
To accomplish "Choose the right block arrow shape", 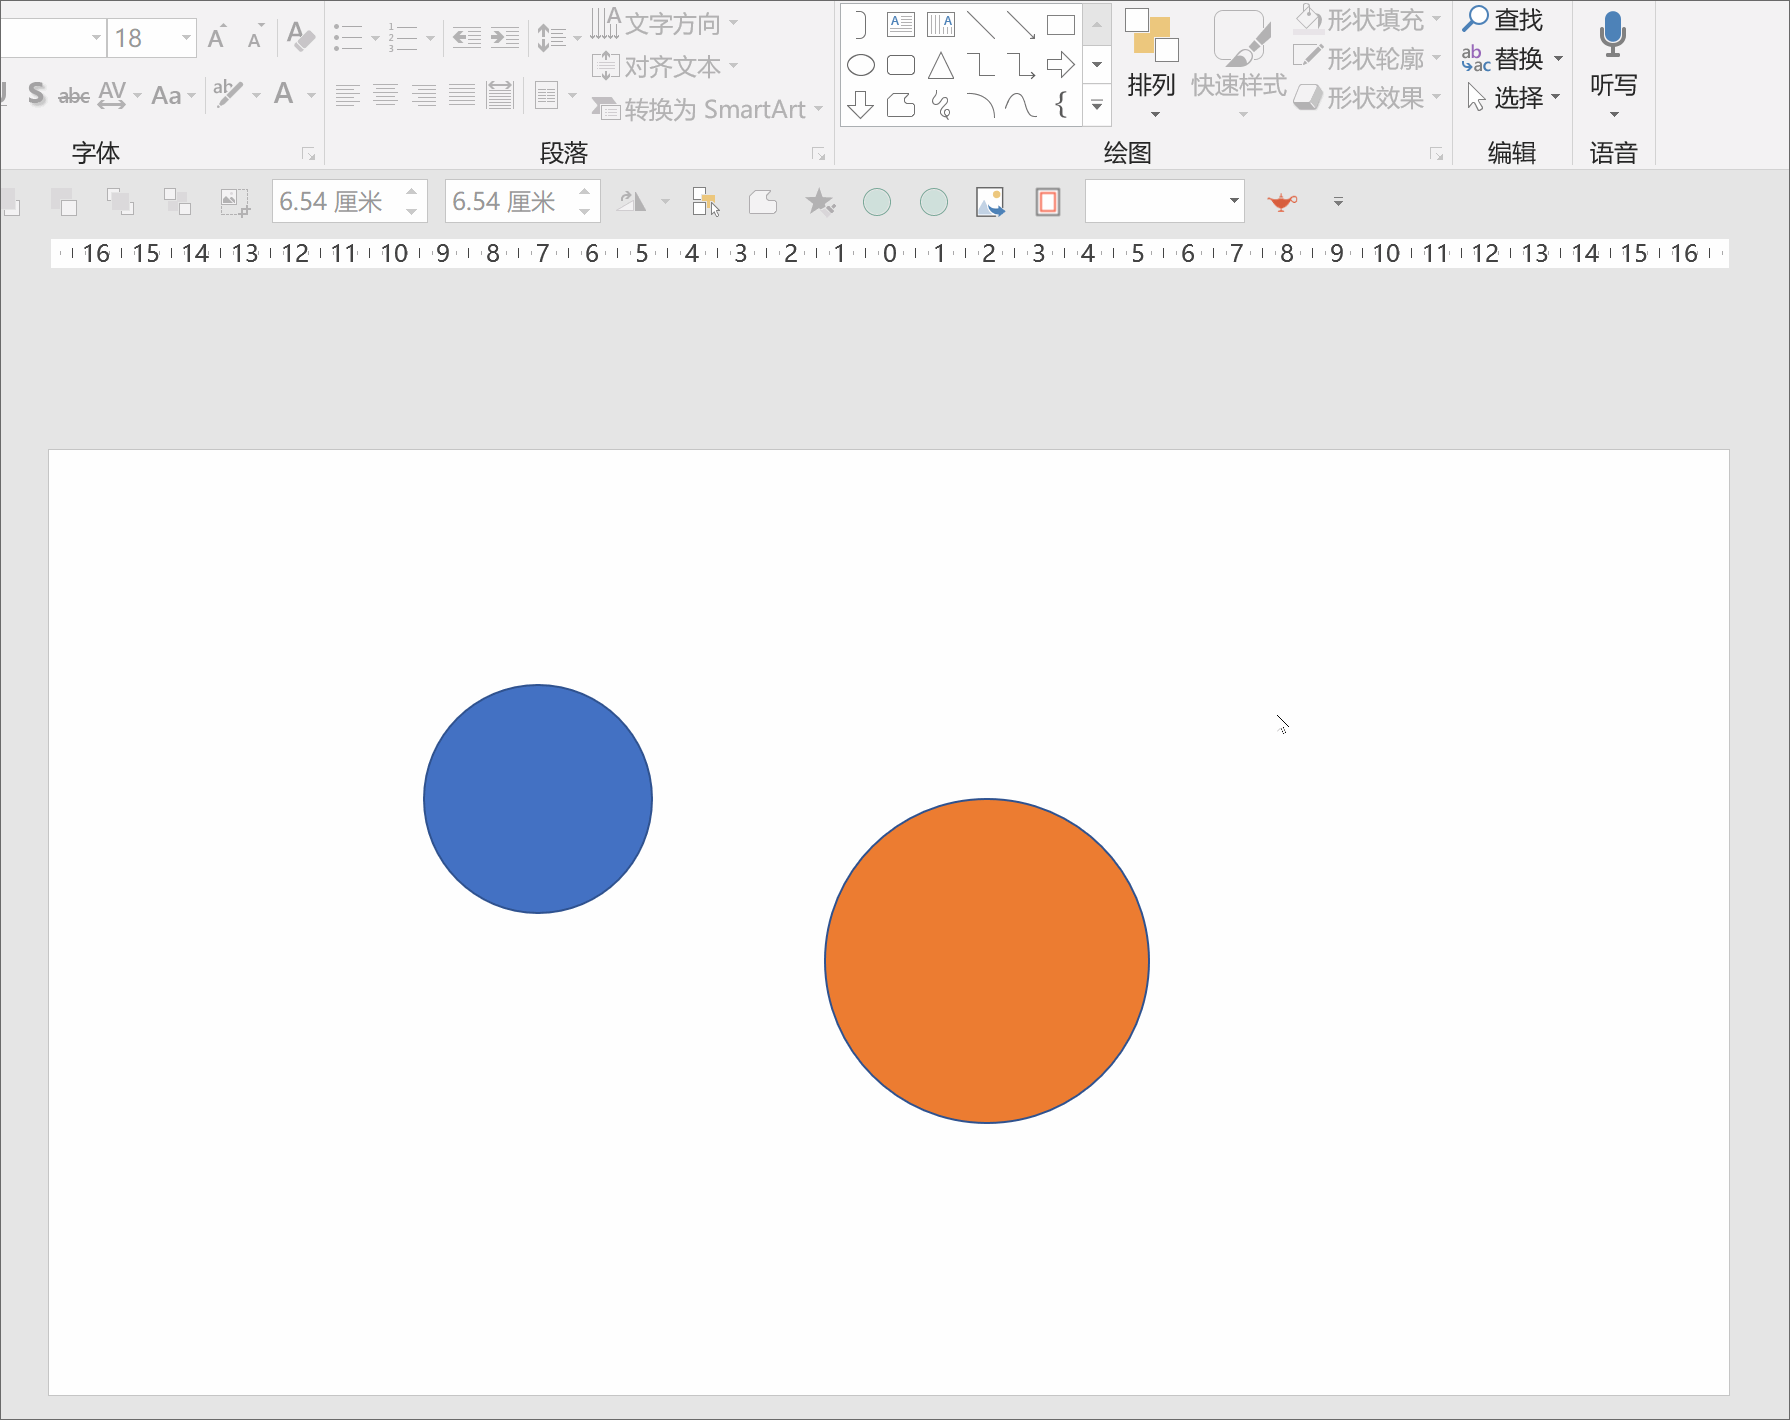I will coord(1060,66).
